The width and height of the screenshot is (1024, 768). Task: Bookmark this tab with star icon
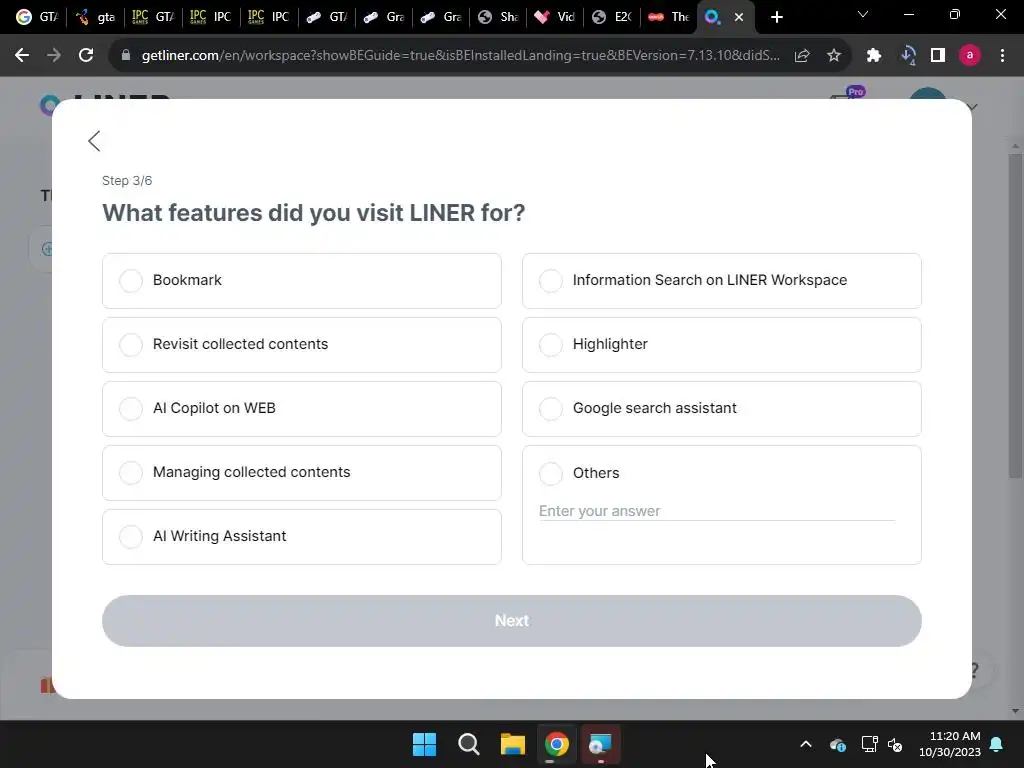point(834,56)
